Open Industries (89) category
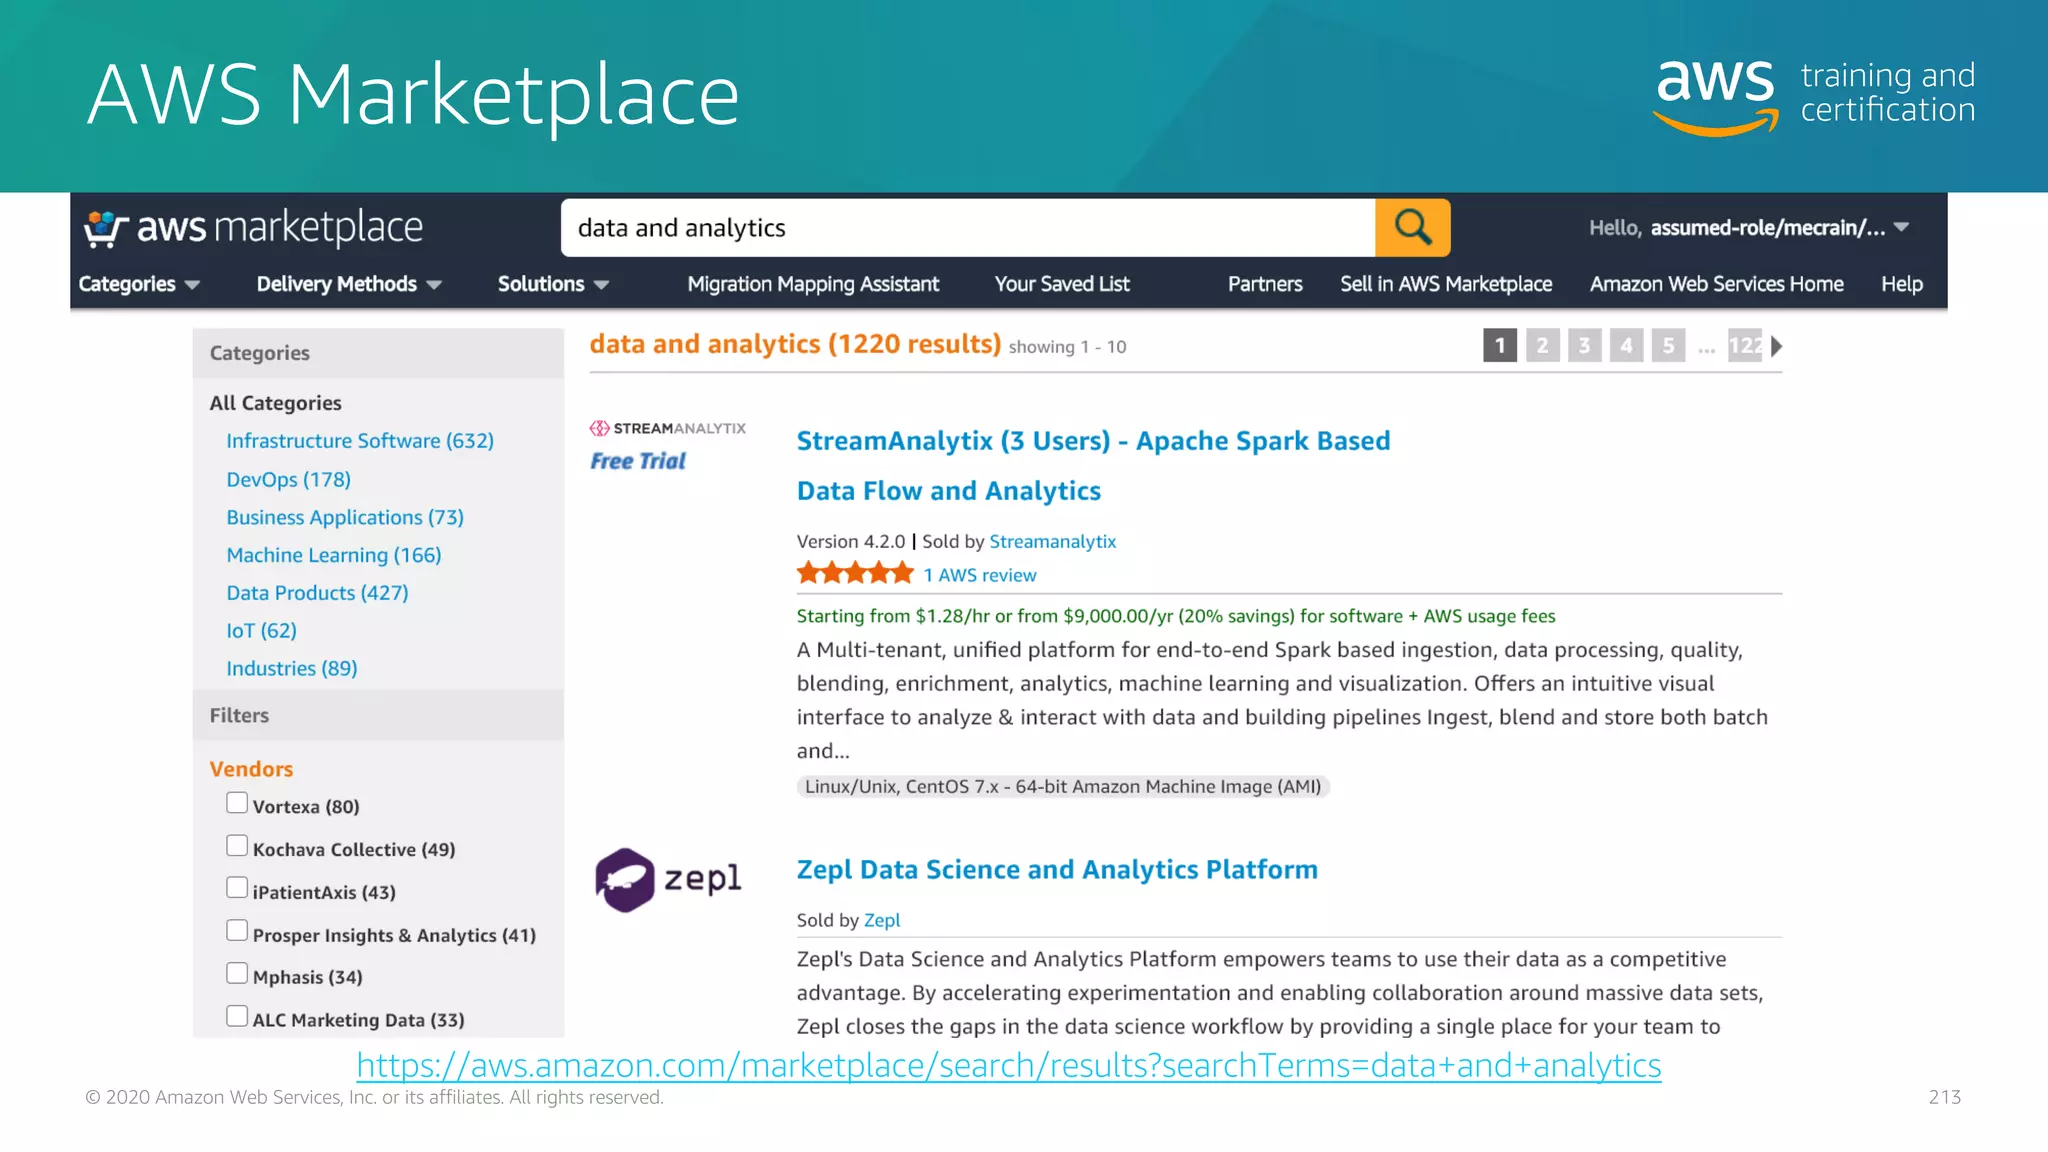Screen dimensions: 2048x1152 (291, 668)
